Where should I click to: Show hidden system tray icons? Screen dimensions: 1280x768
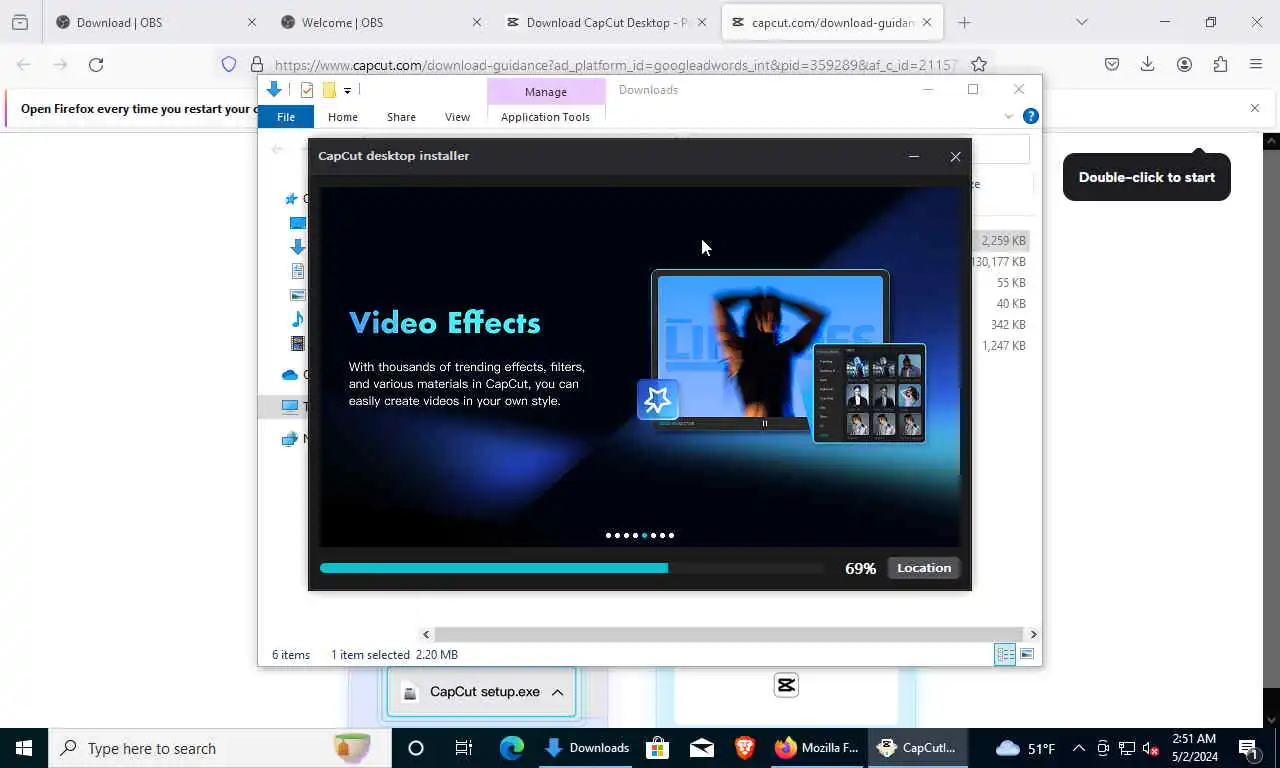(1079, 748)
